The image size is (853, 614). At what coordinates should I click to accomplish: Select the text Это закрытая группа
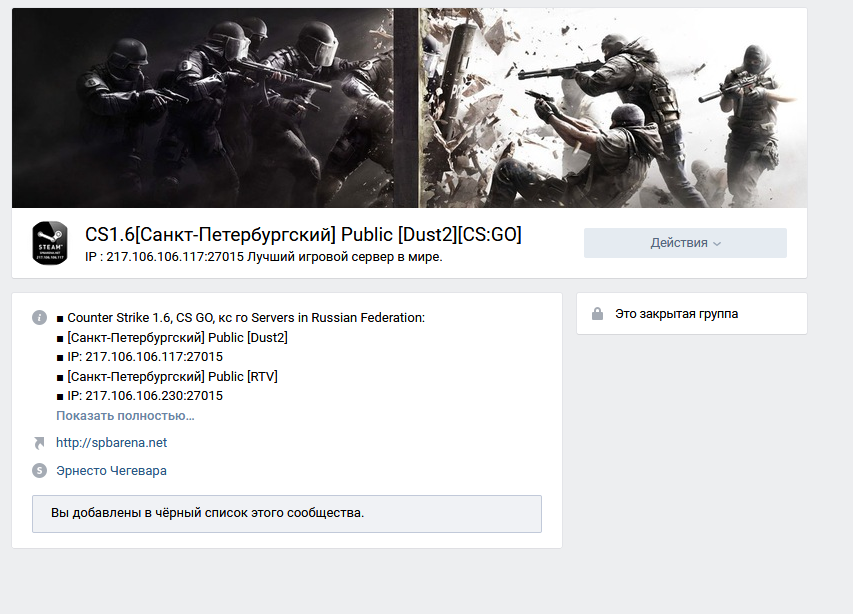point(676,314)
